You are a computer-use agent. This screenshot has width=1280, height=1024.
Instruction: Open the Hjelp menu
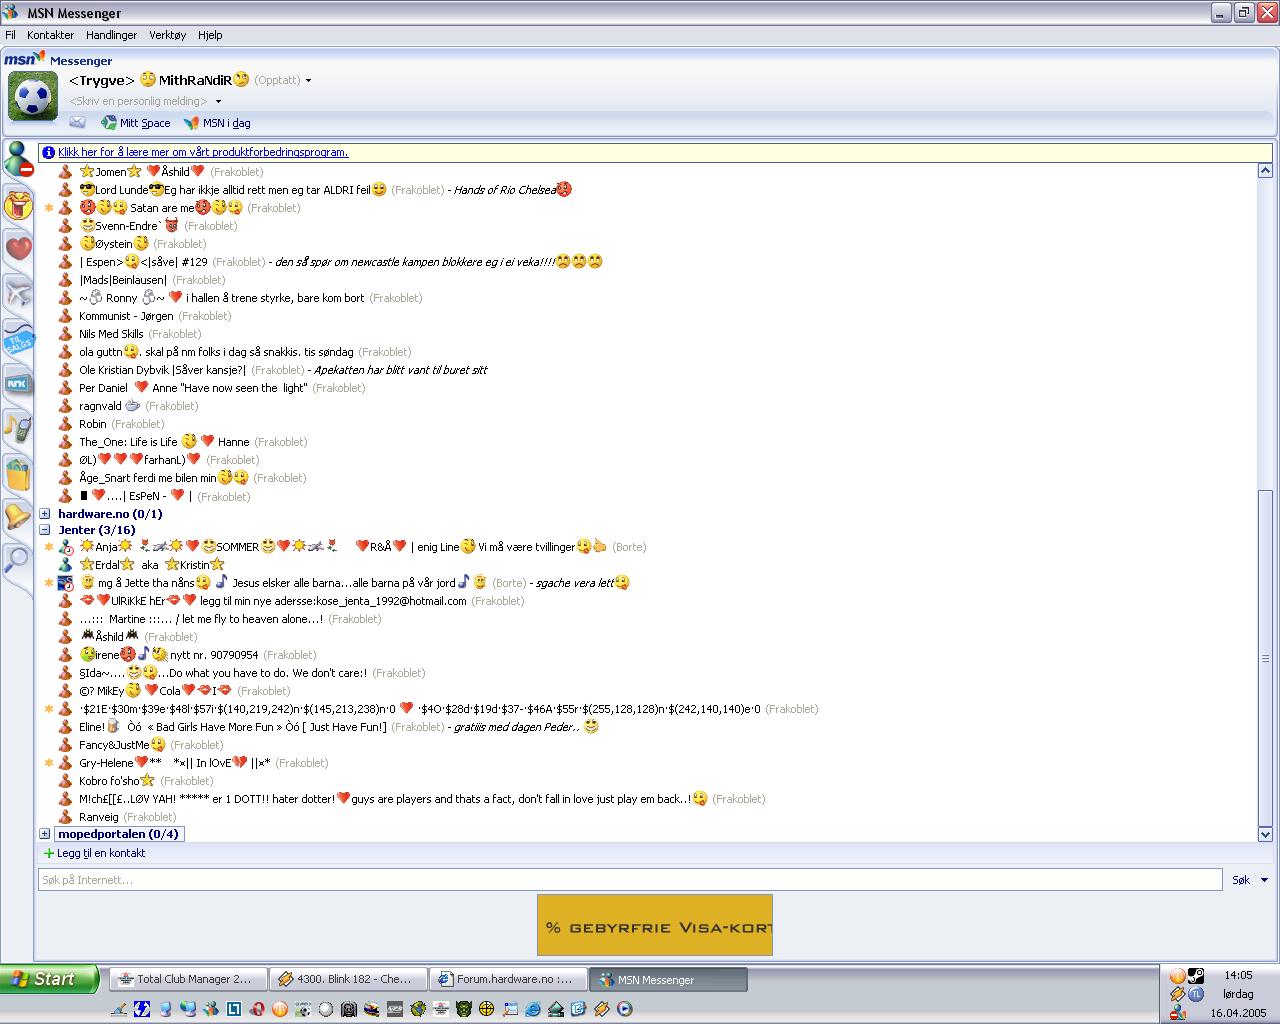(x=210, y=35)
